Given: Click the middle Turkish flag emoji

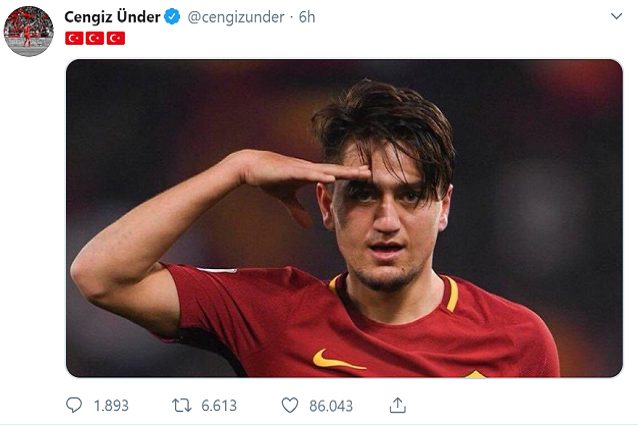Looking at the screenshot, I should coord(95,38).
